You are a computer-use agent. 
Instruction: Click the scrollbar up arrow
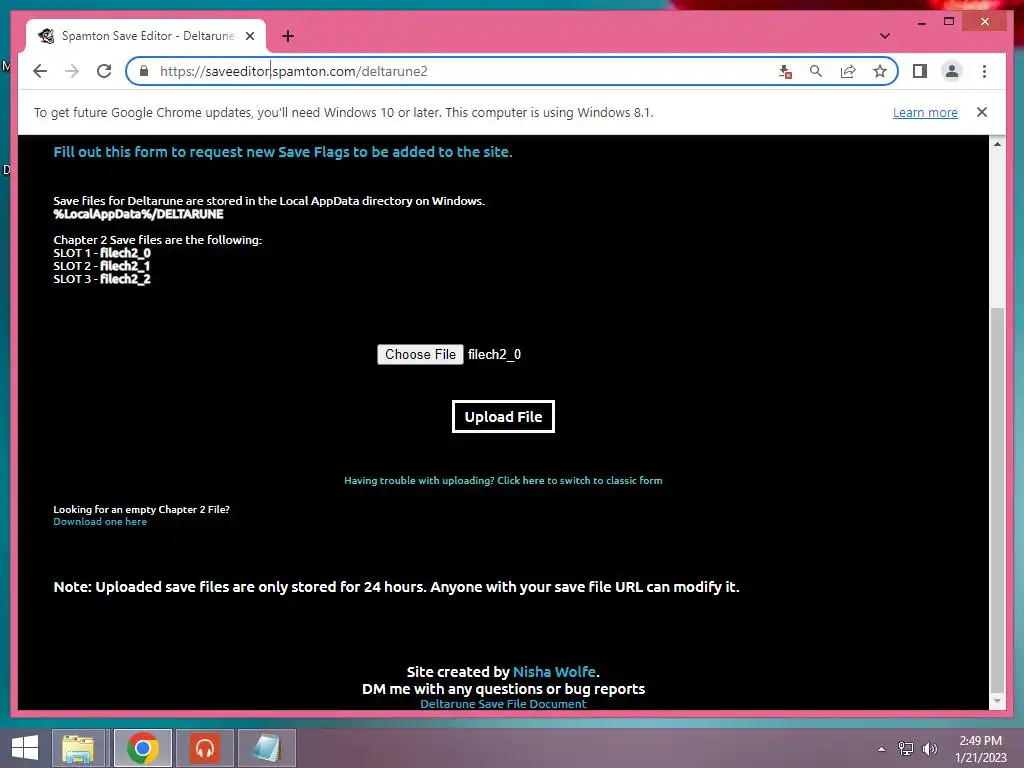point(997,144)
